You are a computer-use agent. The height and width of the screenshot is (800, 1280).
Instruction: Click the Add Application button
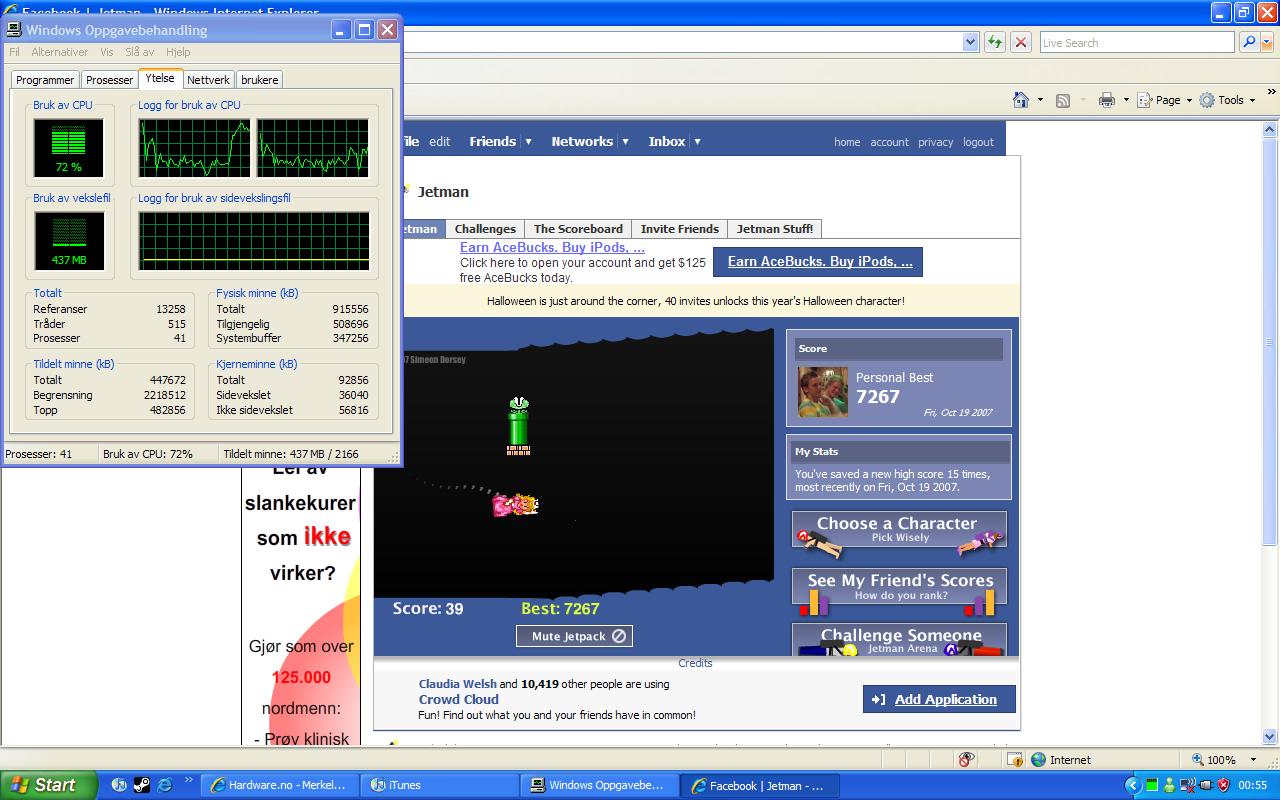point(939,699)
